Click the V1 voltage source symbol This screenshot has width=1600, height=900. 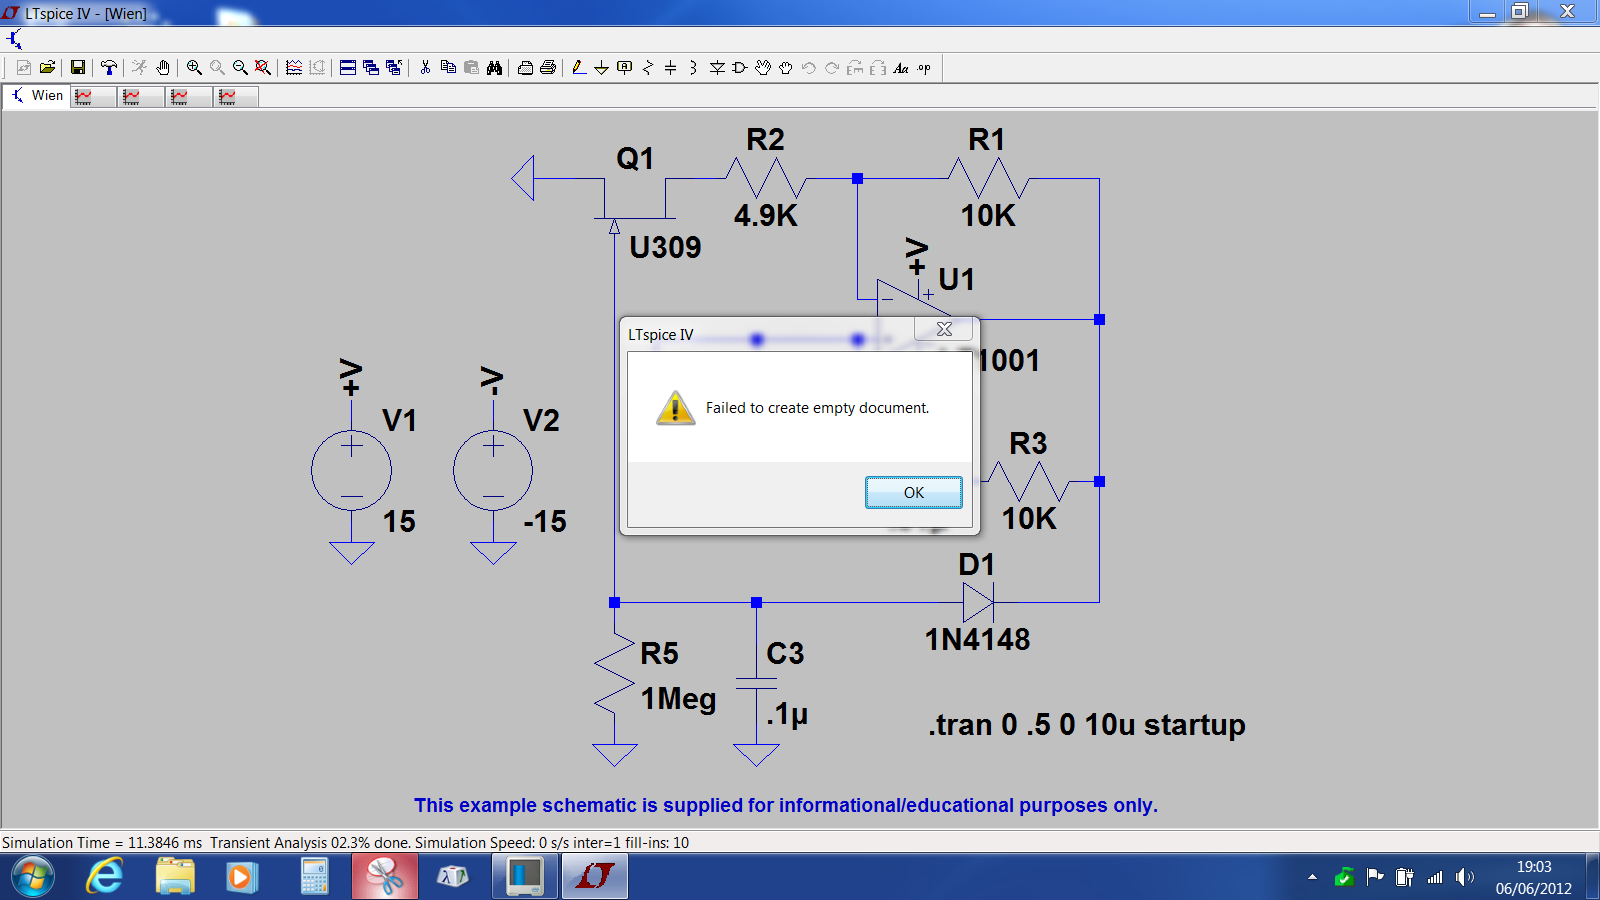click(x=351, y=470)
